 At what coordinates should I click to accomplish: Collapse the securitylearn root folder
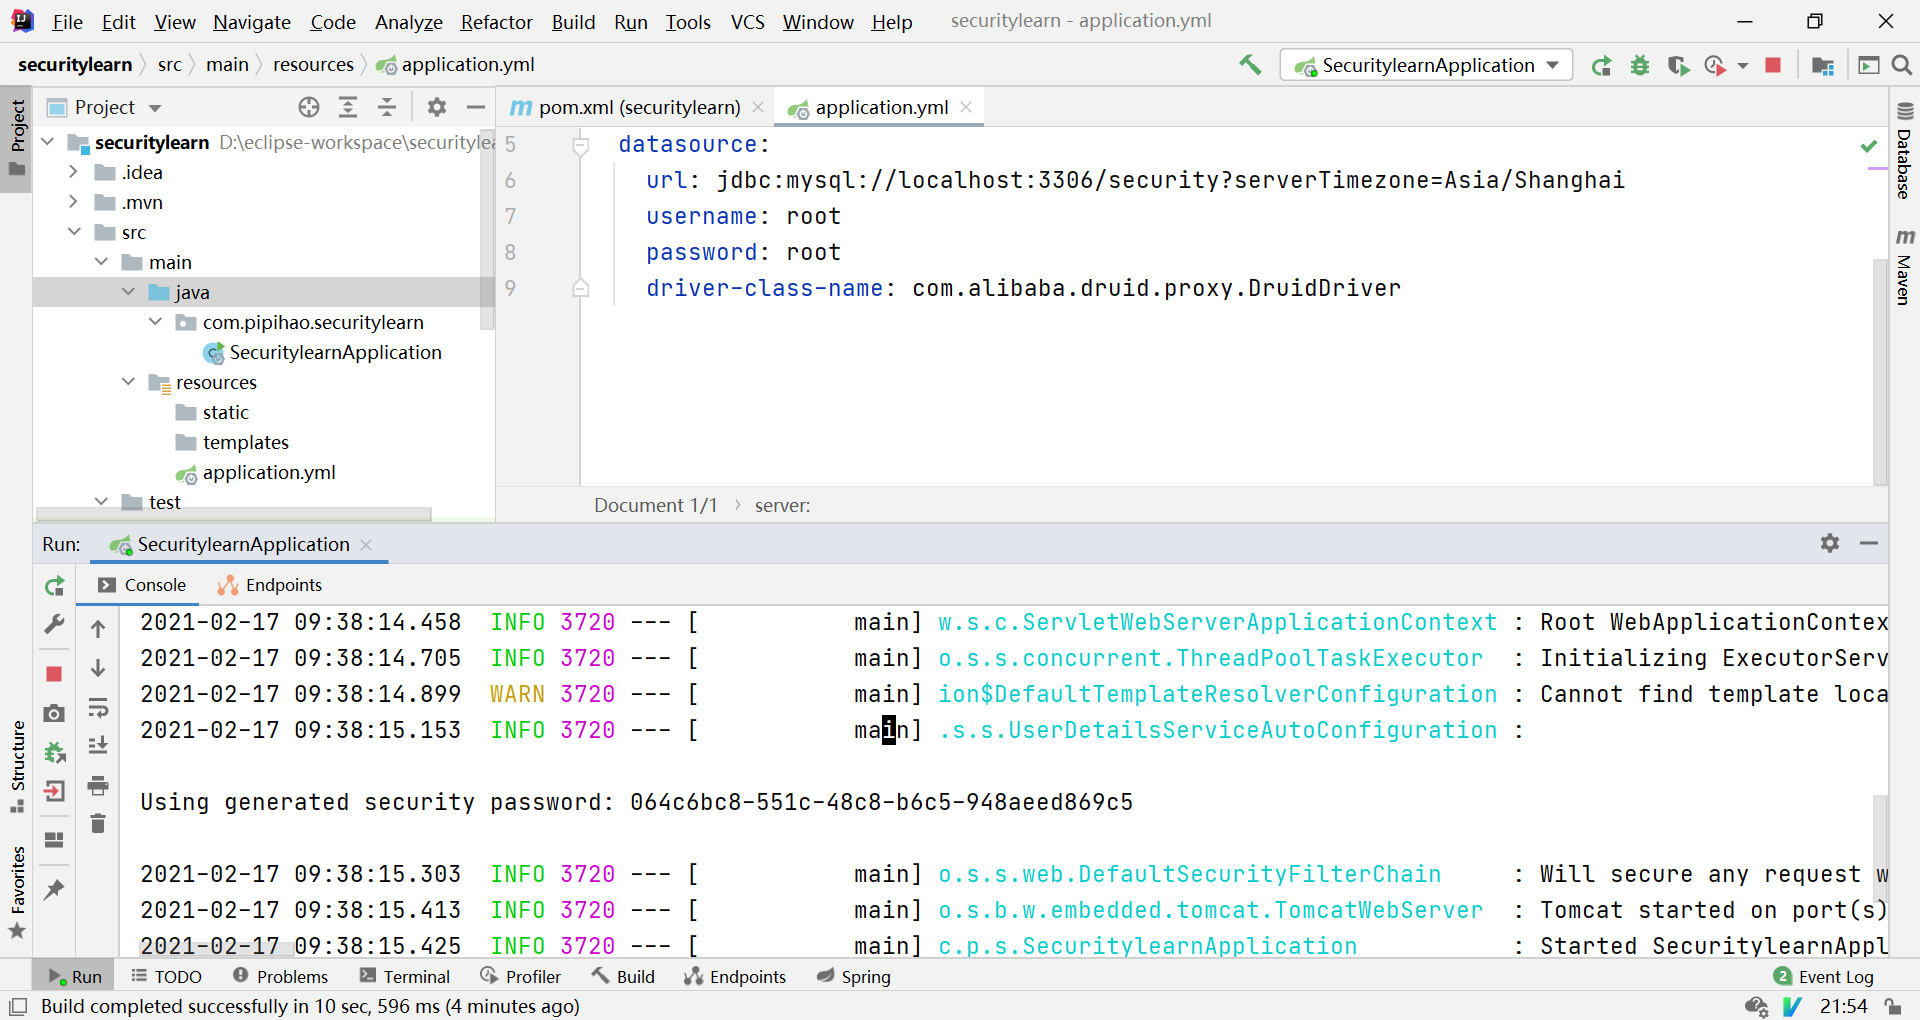point(47,142)
